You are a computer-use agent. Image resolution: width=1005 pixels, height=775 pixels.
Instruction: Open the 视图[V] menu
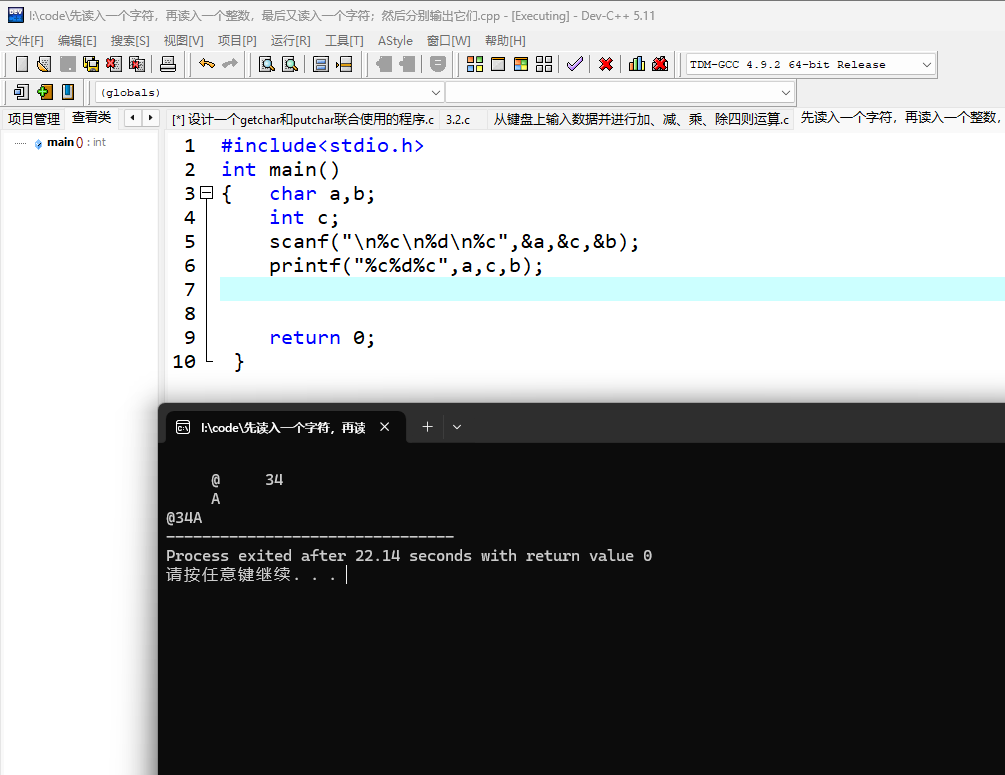click(x=183, y=40)
